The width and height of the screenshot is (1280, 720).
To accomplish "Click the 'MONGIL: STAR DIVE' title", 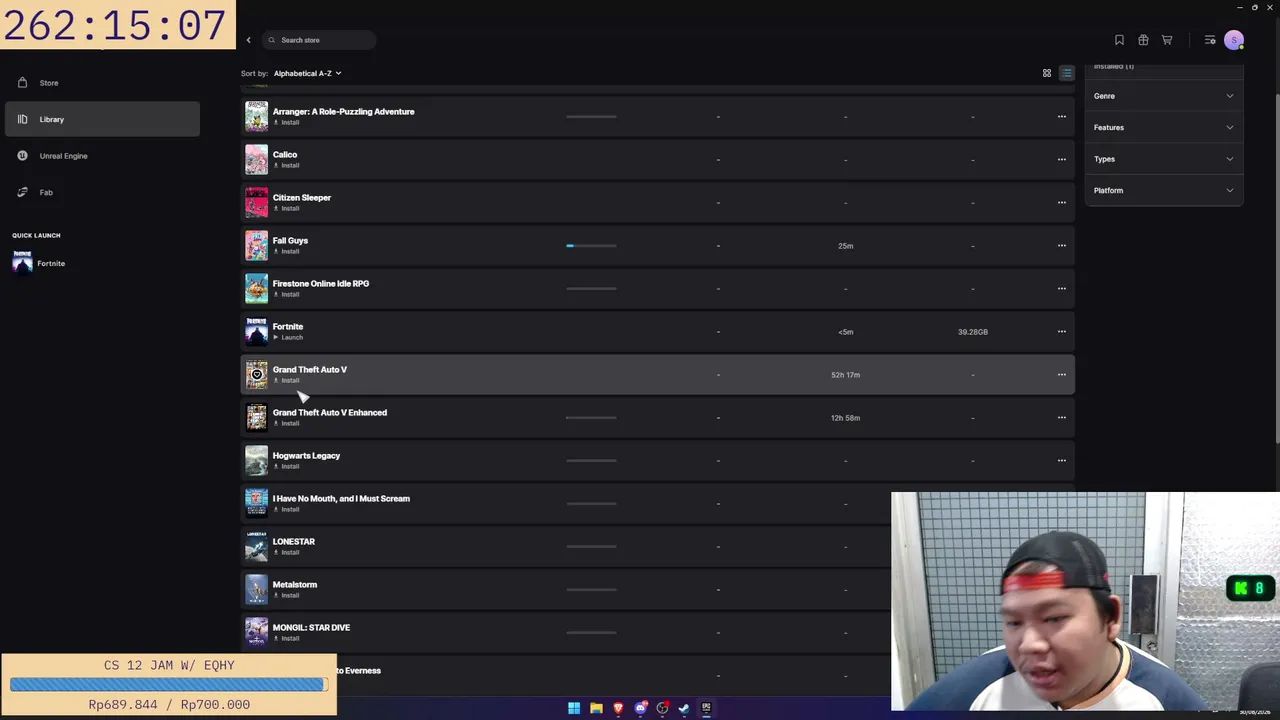I will click(x=311, y=628).
